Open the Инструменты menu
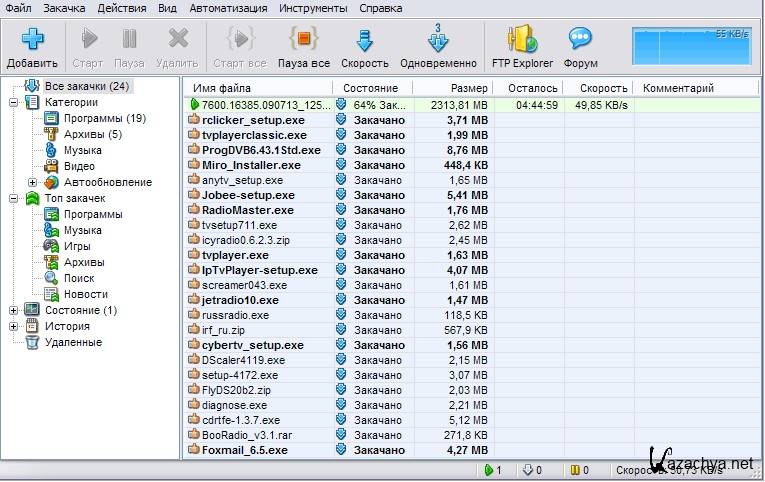Screen dimensions: 765x482 [313, 8]
